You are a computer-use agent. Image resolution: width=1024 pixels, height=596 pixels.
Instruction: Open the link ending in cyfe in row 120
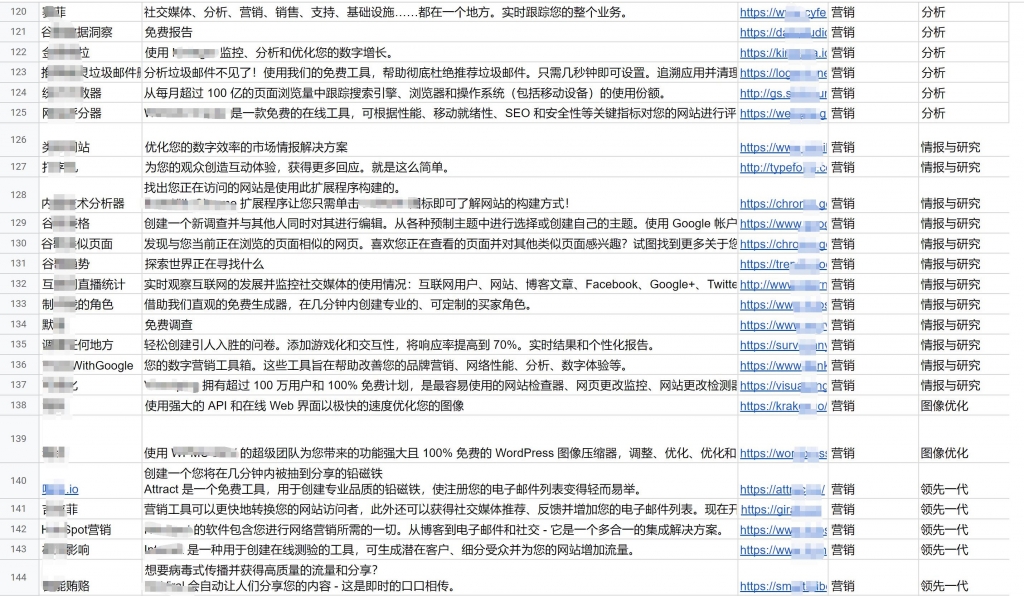783,12
